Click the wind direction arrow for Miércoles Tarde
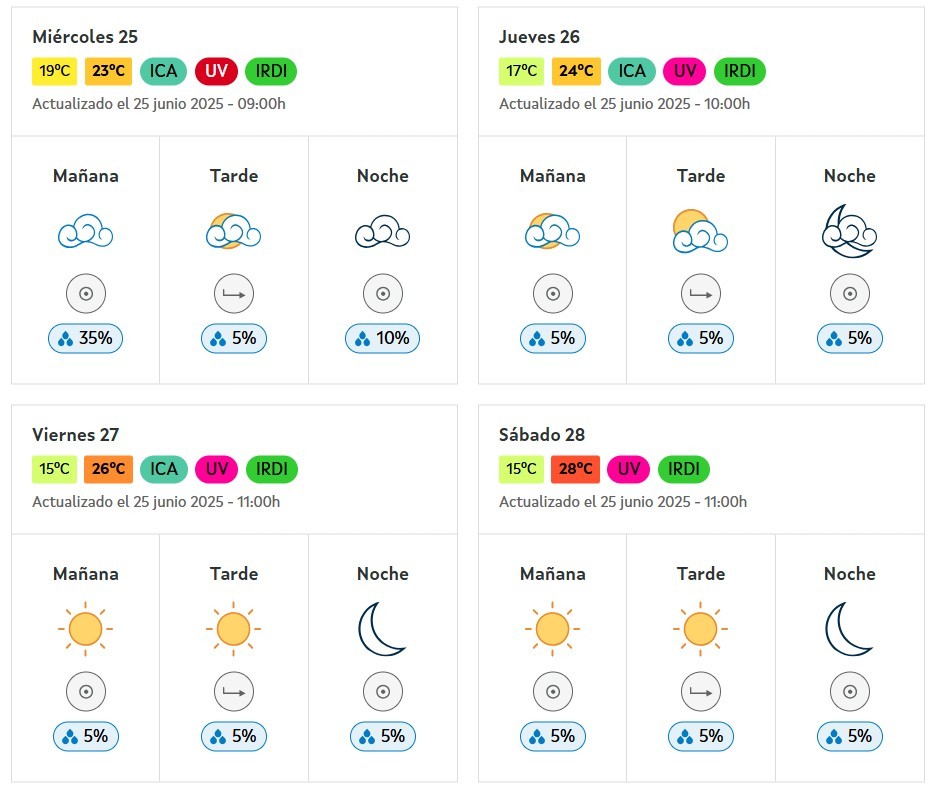 (234, 293)
